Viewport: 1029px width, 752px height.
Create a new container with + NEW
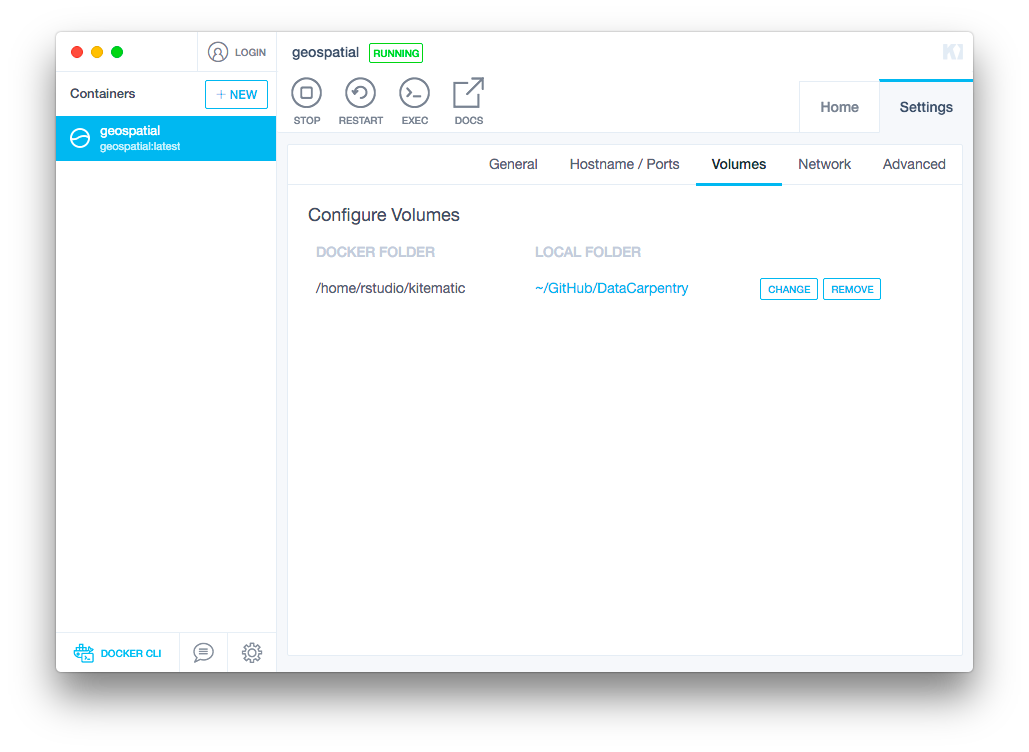236,94
